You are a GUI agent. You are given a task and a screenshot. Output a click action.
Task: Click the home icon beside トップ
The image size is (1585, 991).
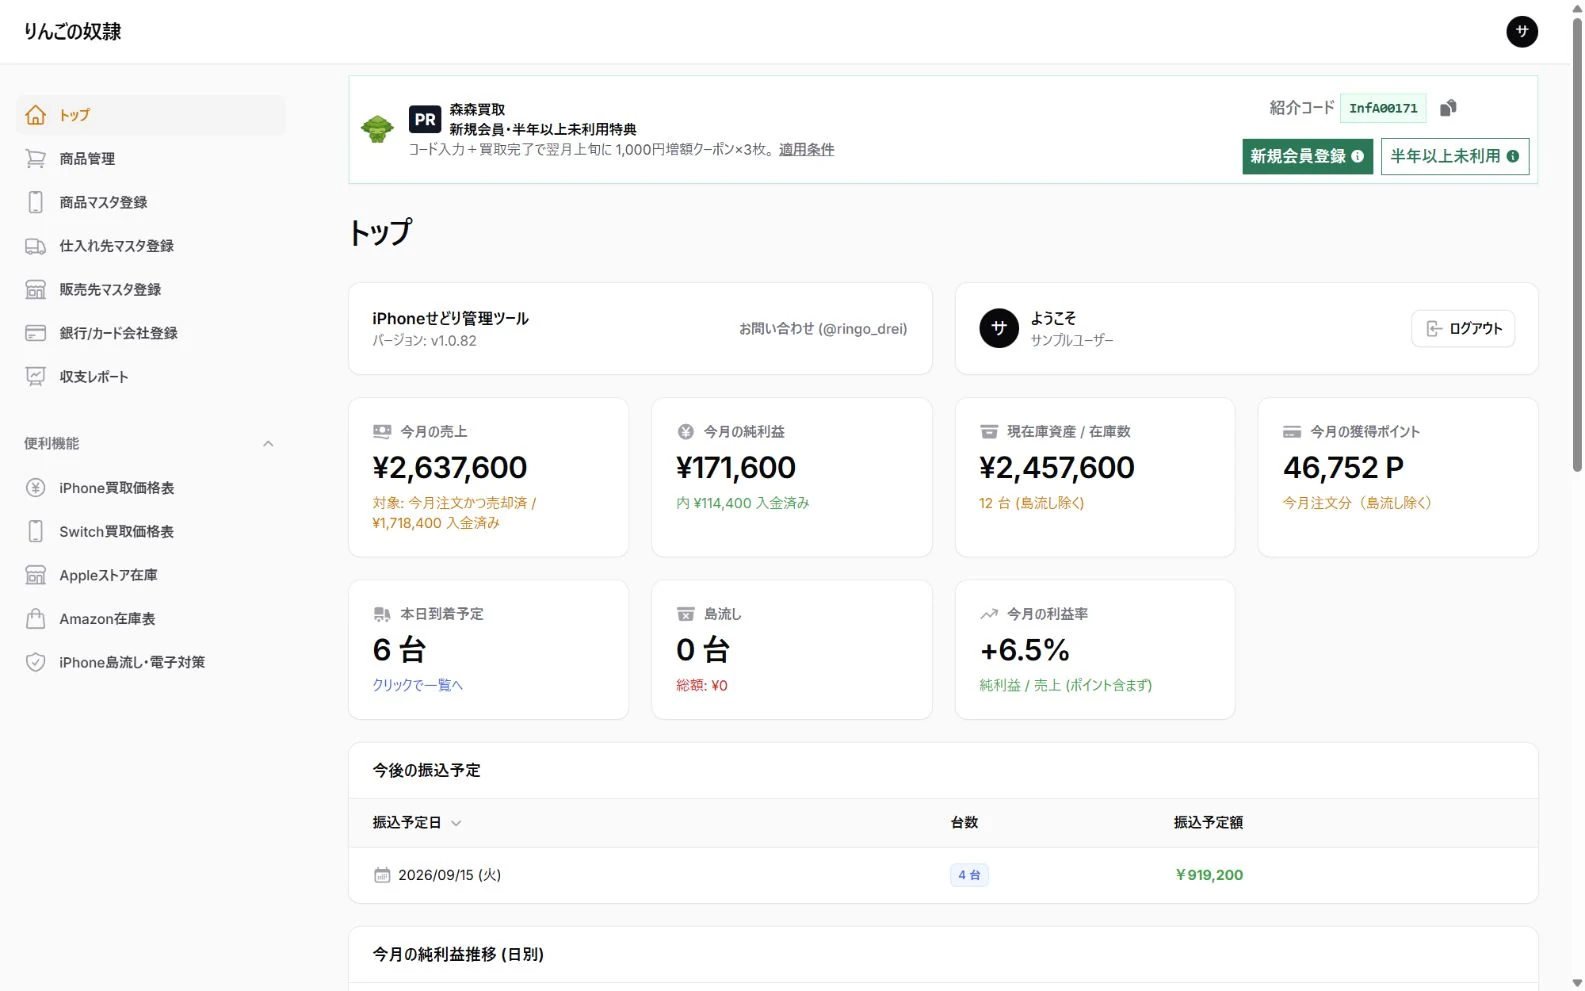[36, 115]
